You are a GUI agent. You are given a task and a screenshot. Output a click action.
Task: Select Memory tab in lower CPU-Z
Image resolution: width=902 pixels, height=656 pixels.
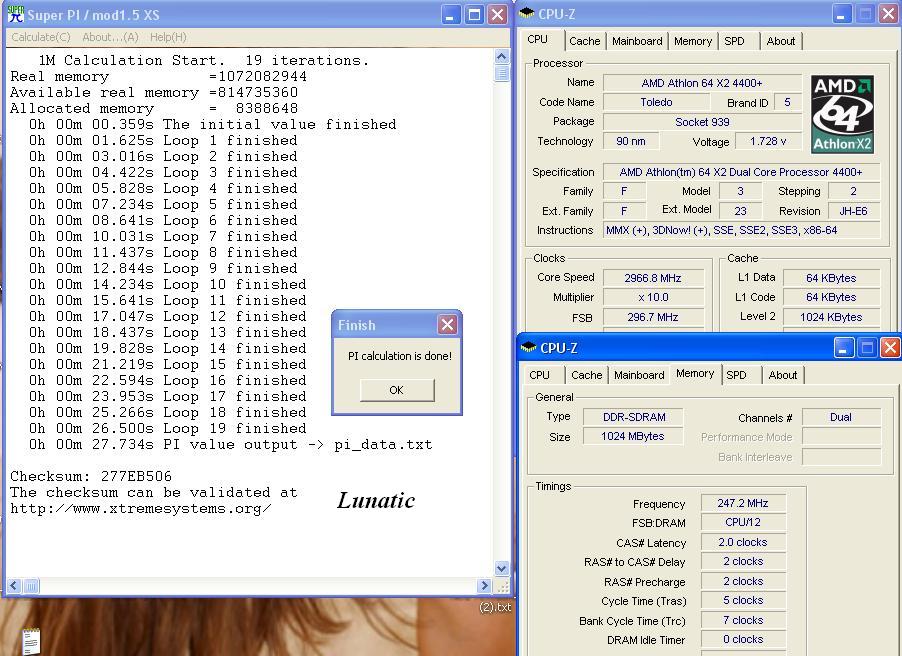click(x=695, y=373)
